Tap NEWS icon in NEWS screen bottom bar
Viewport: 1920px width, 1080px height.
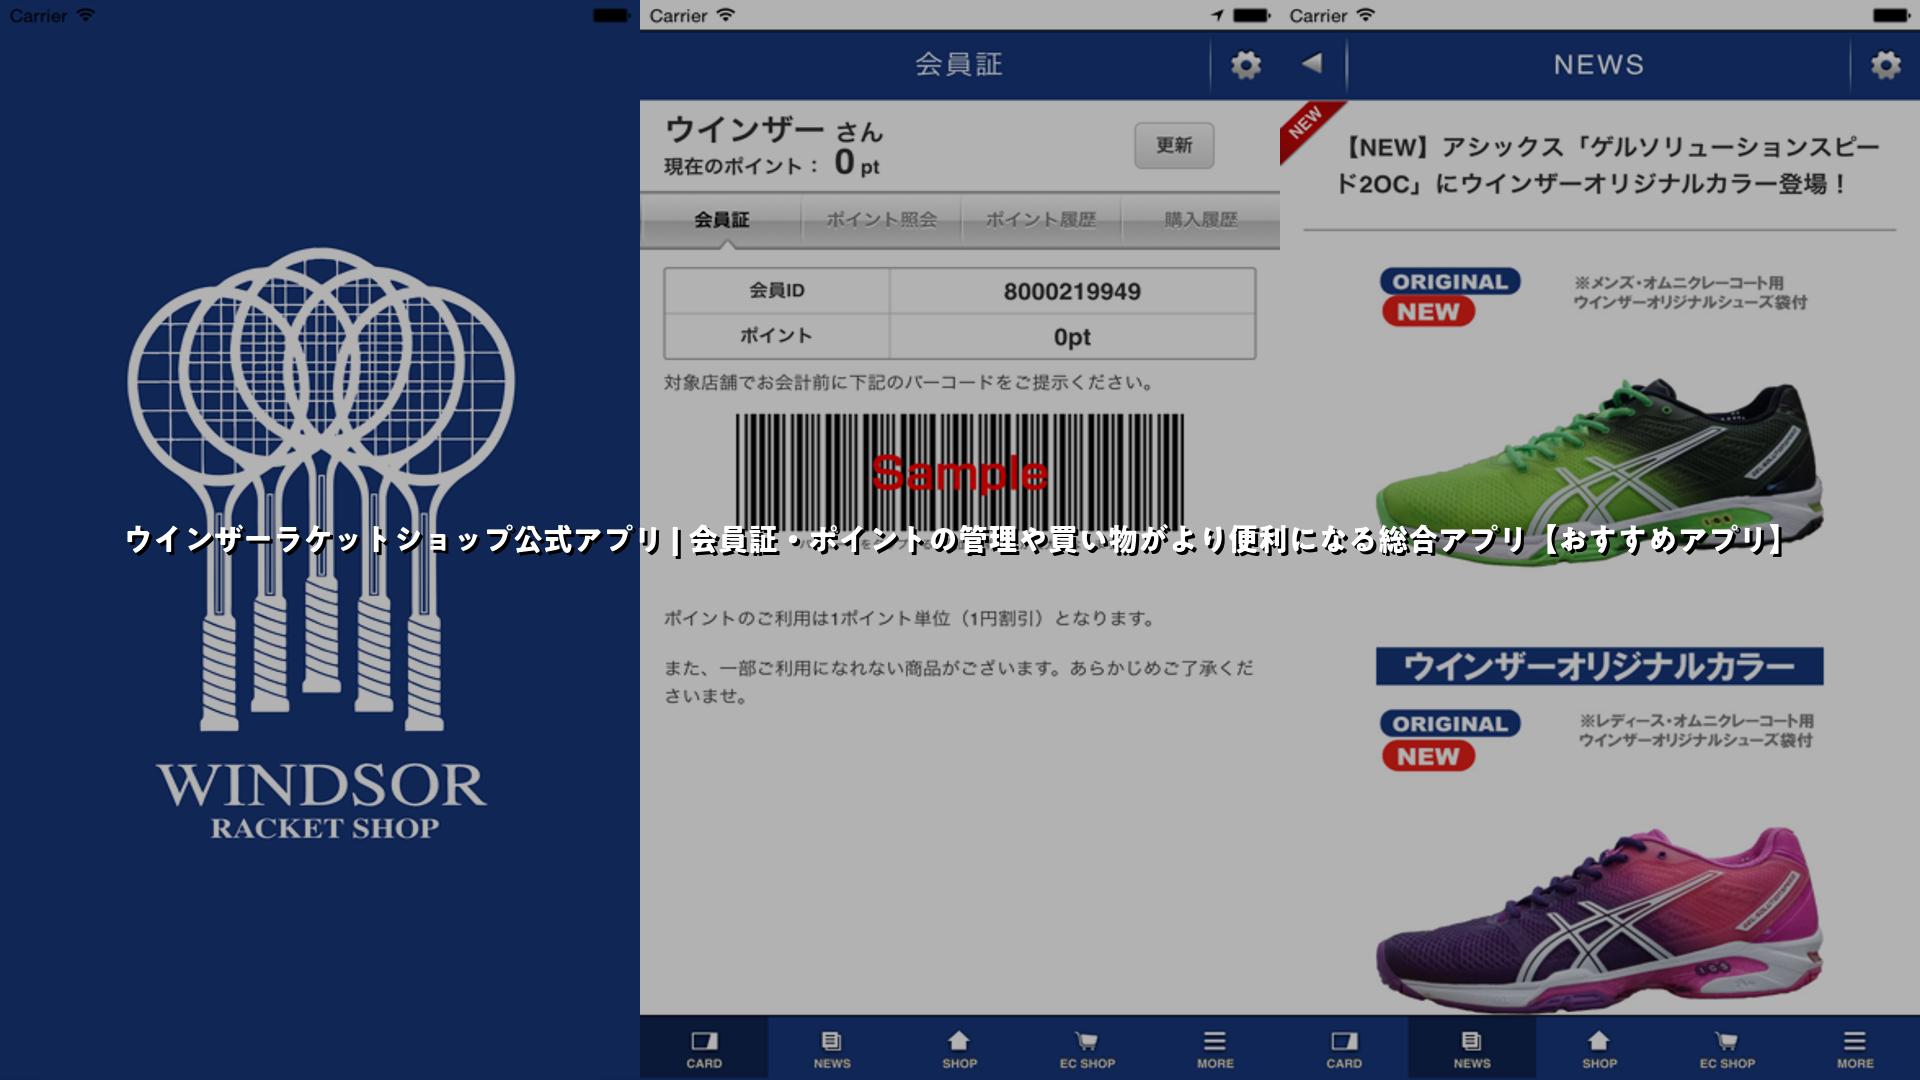pyautogui.click(x=1472, y=1049)
